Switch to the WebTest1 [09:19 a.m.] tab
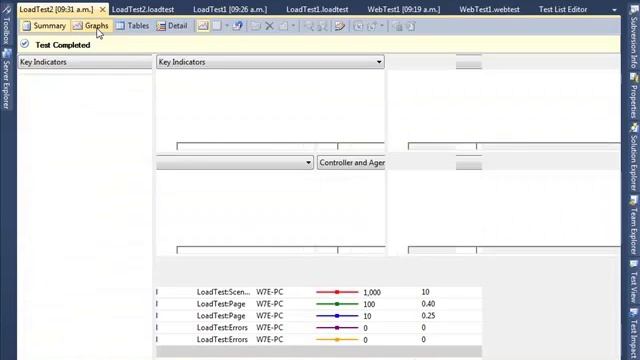The width and height of the screenshot is (640, 360). click(x=404, y=9)
